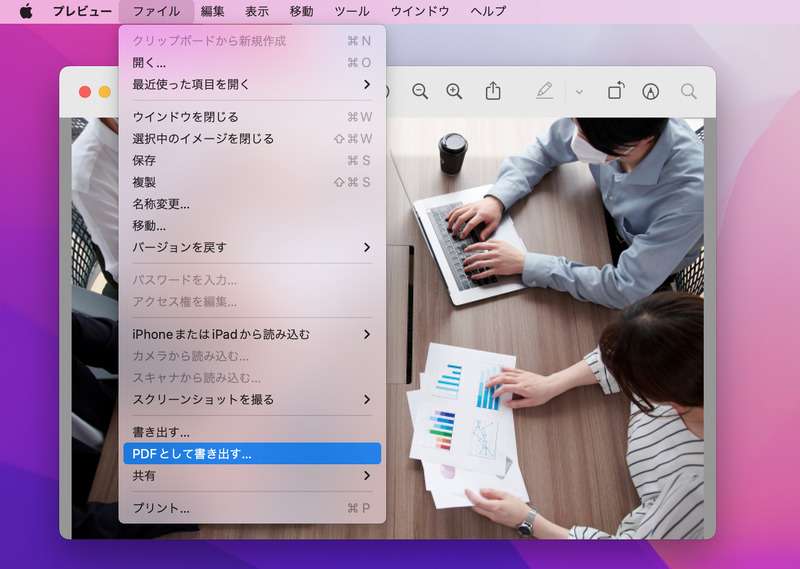Click the search magnifier in toolbar
The width and height of the screenshot is (800, 569).
pos(688,92)
